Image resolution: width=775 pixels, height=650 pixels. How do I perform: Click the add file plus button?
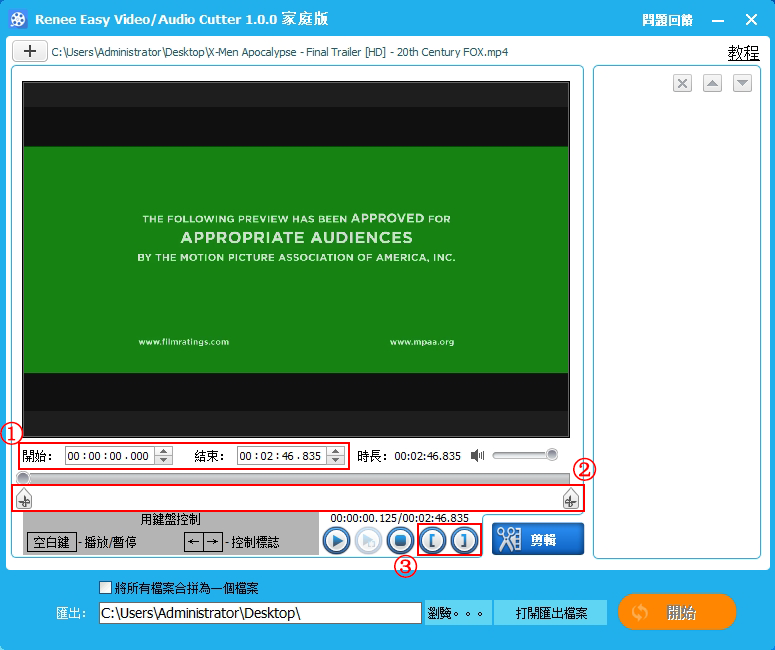[x=29, y=51]
